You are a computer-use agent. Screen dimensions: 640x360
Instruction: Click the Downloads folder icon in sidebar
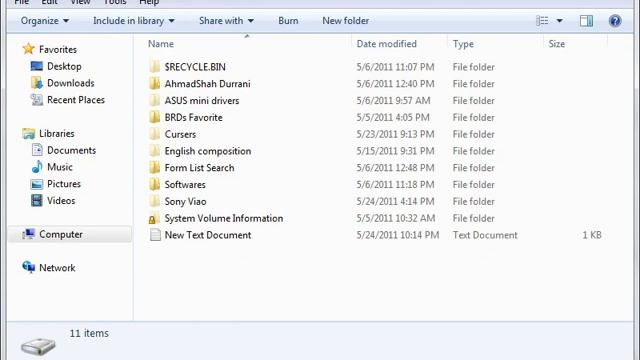coord(37,83)
